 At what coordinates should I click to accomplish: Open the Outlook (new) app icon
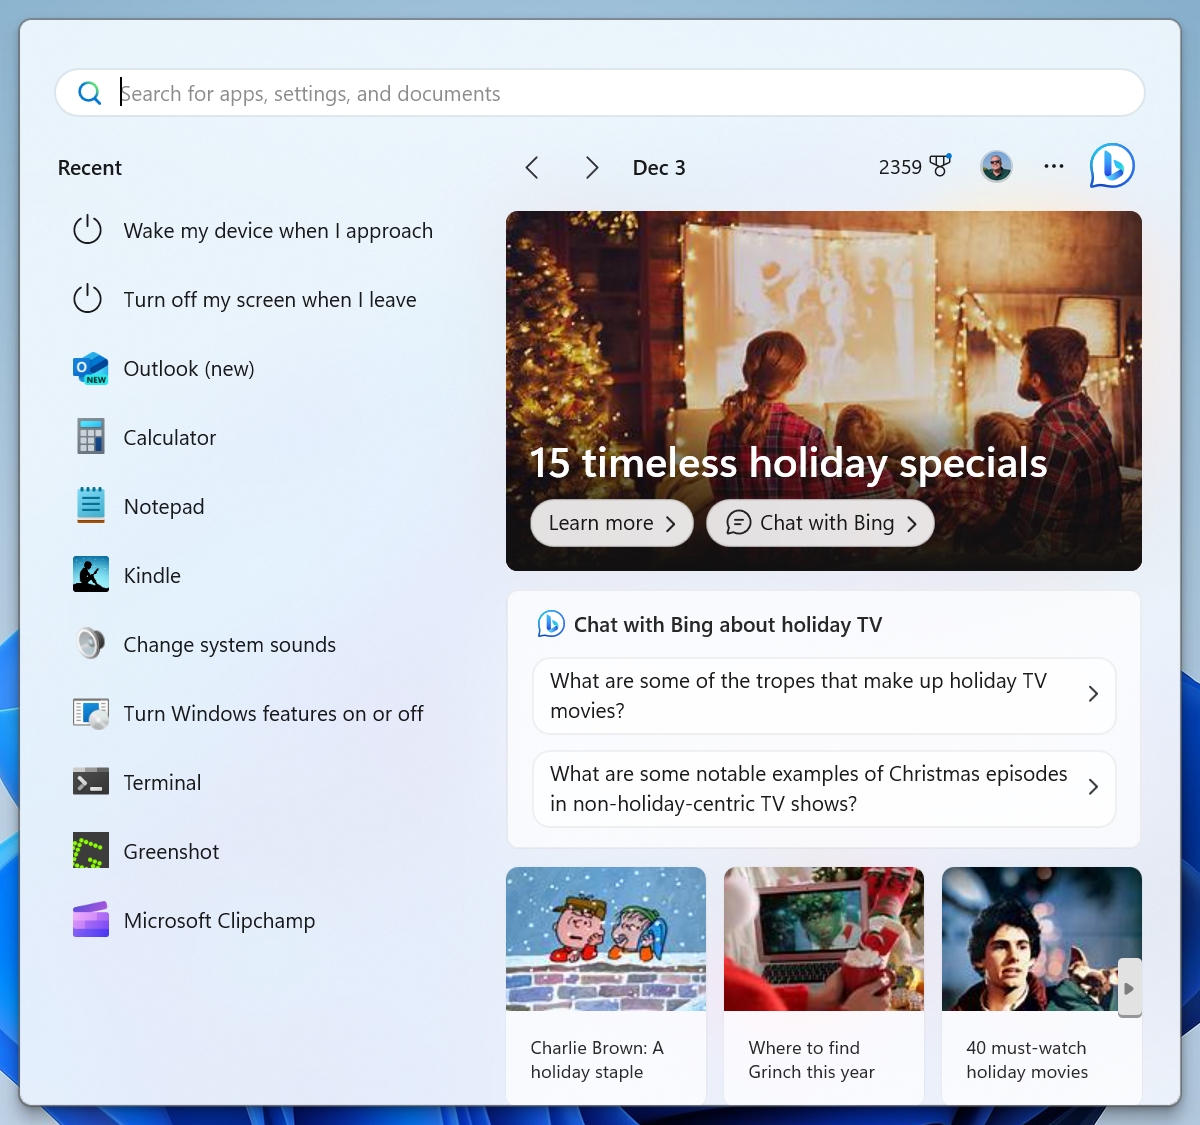(90, 369)
